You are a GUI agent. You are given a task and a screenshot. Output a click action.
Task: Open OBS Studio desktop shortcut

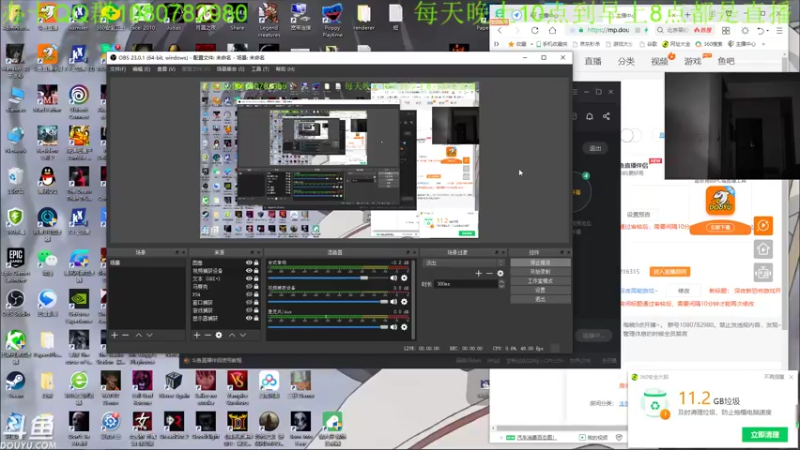tap(16, 304)
